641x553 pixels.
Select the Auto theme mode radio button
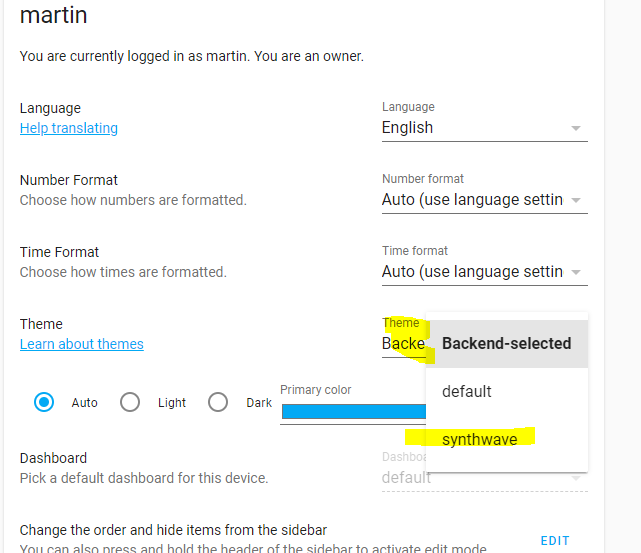point(44,402)
